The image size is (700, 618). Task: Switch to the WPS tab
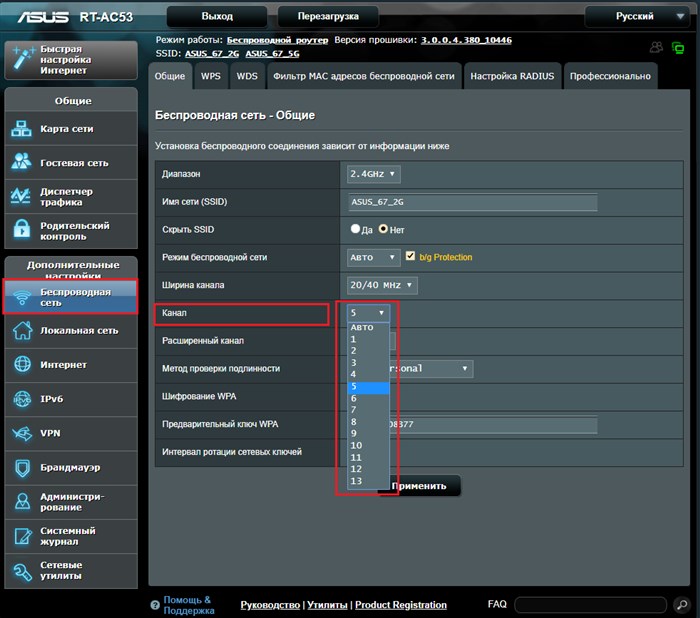coord(211,76)
